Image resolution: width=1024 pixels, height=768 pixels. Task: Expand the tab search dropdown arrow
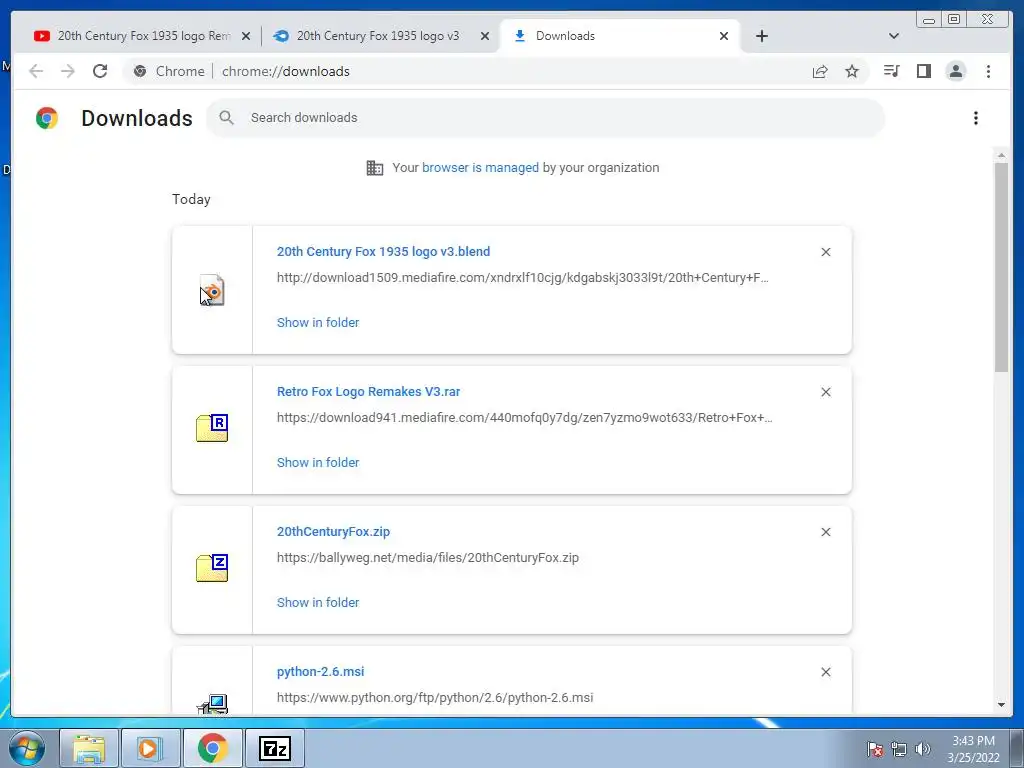[x=894, y=36]
